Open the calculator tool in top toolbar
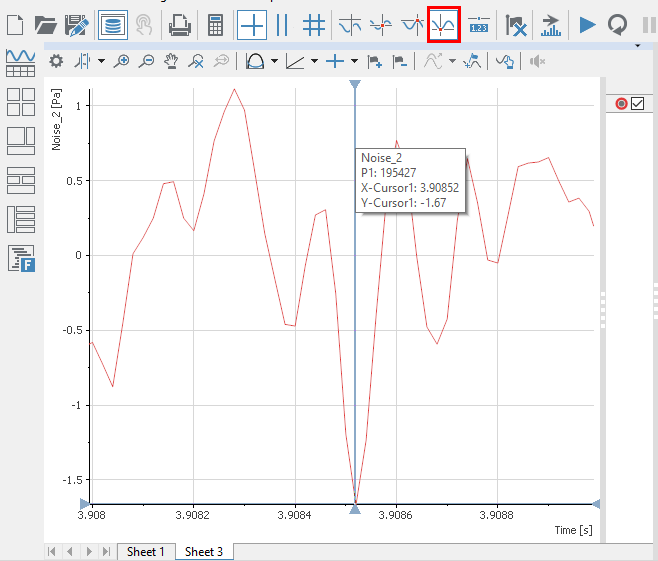Screen dimensions: 658x561 (x=215, y=25)
